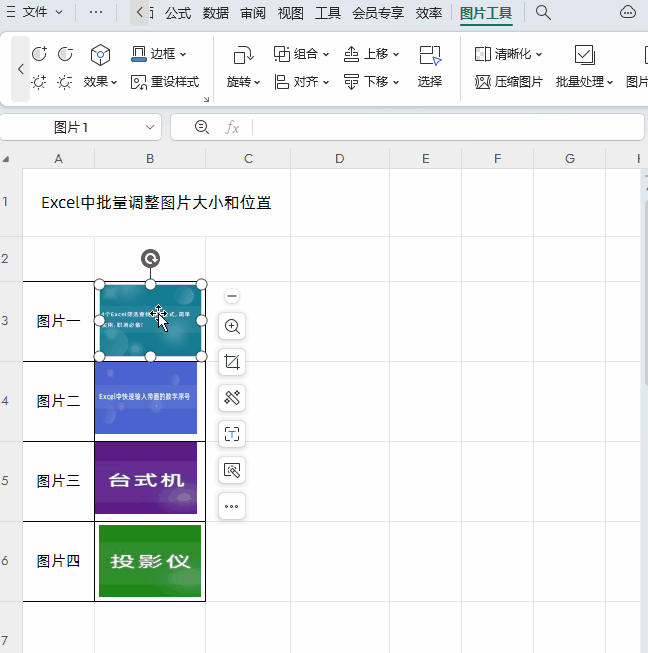Switch to the 会员专享 tab
Viewport: 648px width, 653px height.
(x=378, y=13)
